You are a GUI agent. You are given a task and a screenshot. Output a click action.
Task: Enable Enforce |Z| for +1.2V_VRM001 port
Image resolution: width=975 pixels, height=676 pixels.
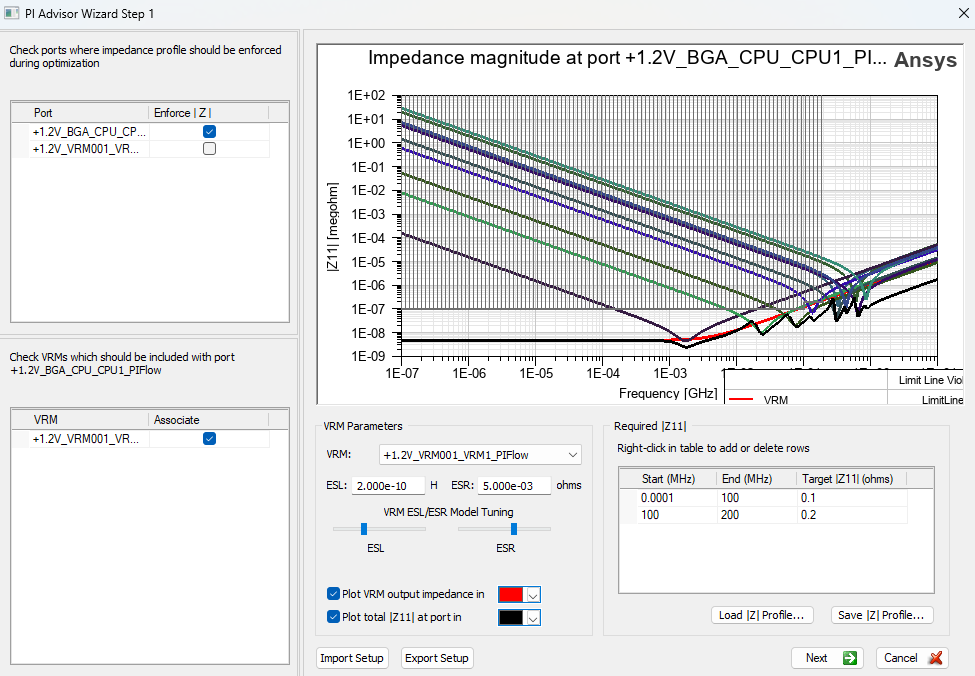(x=209, y=149)
